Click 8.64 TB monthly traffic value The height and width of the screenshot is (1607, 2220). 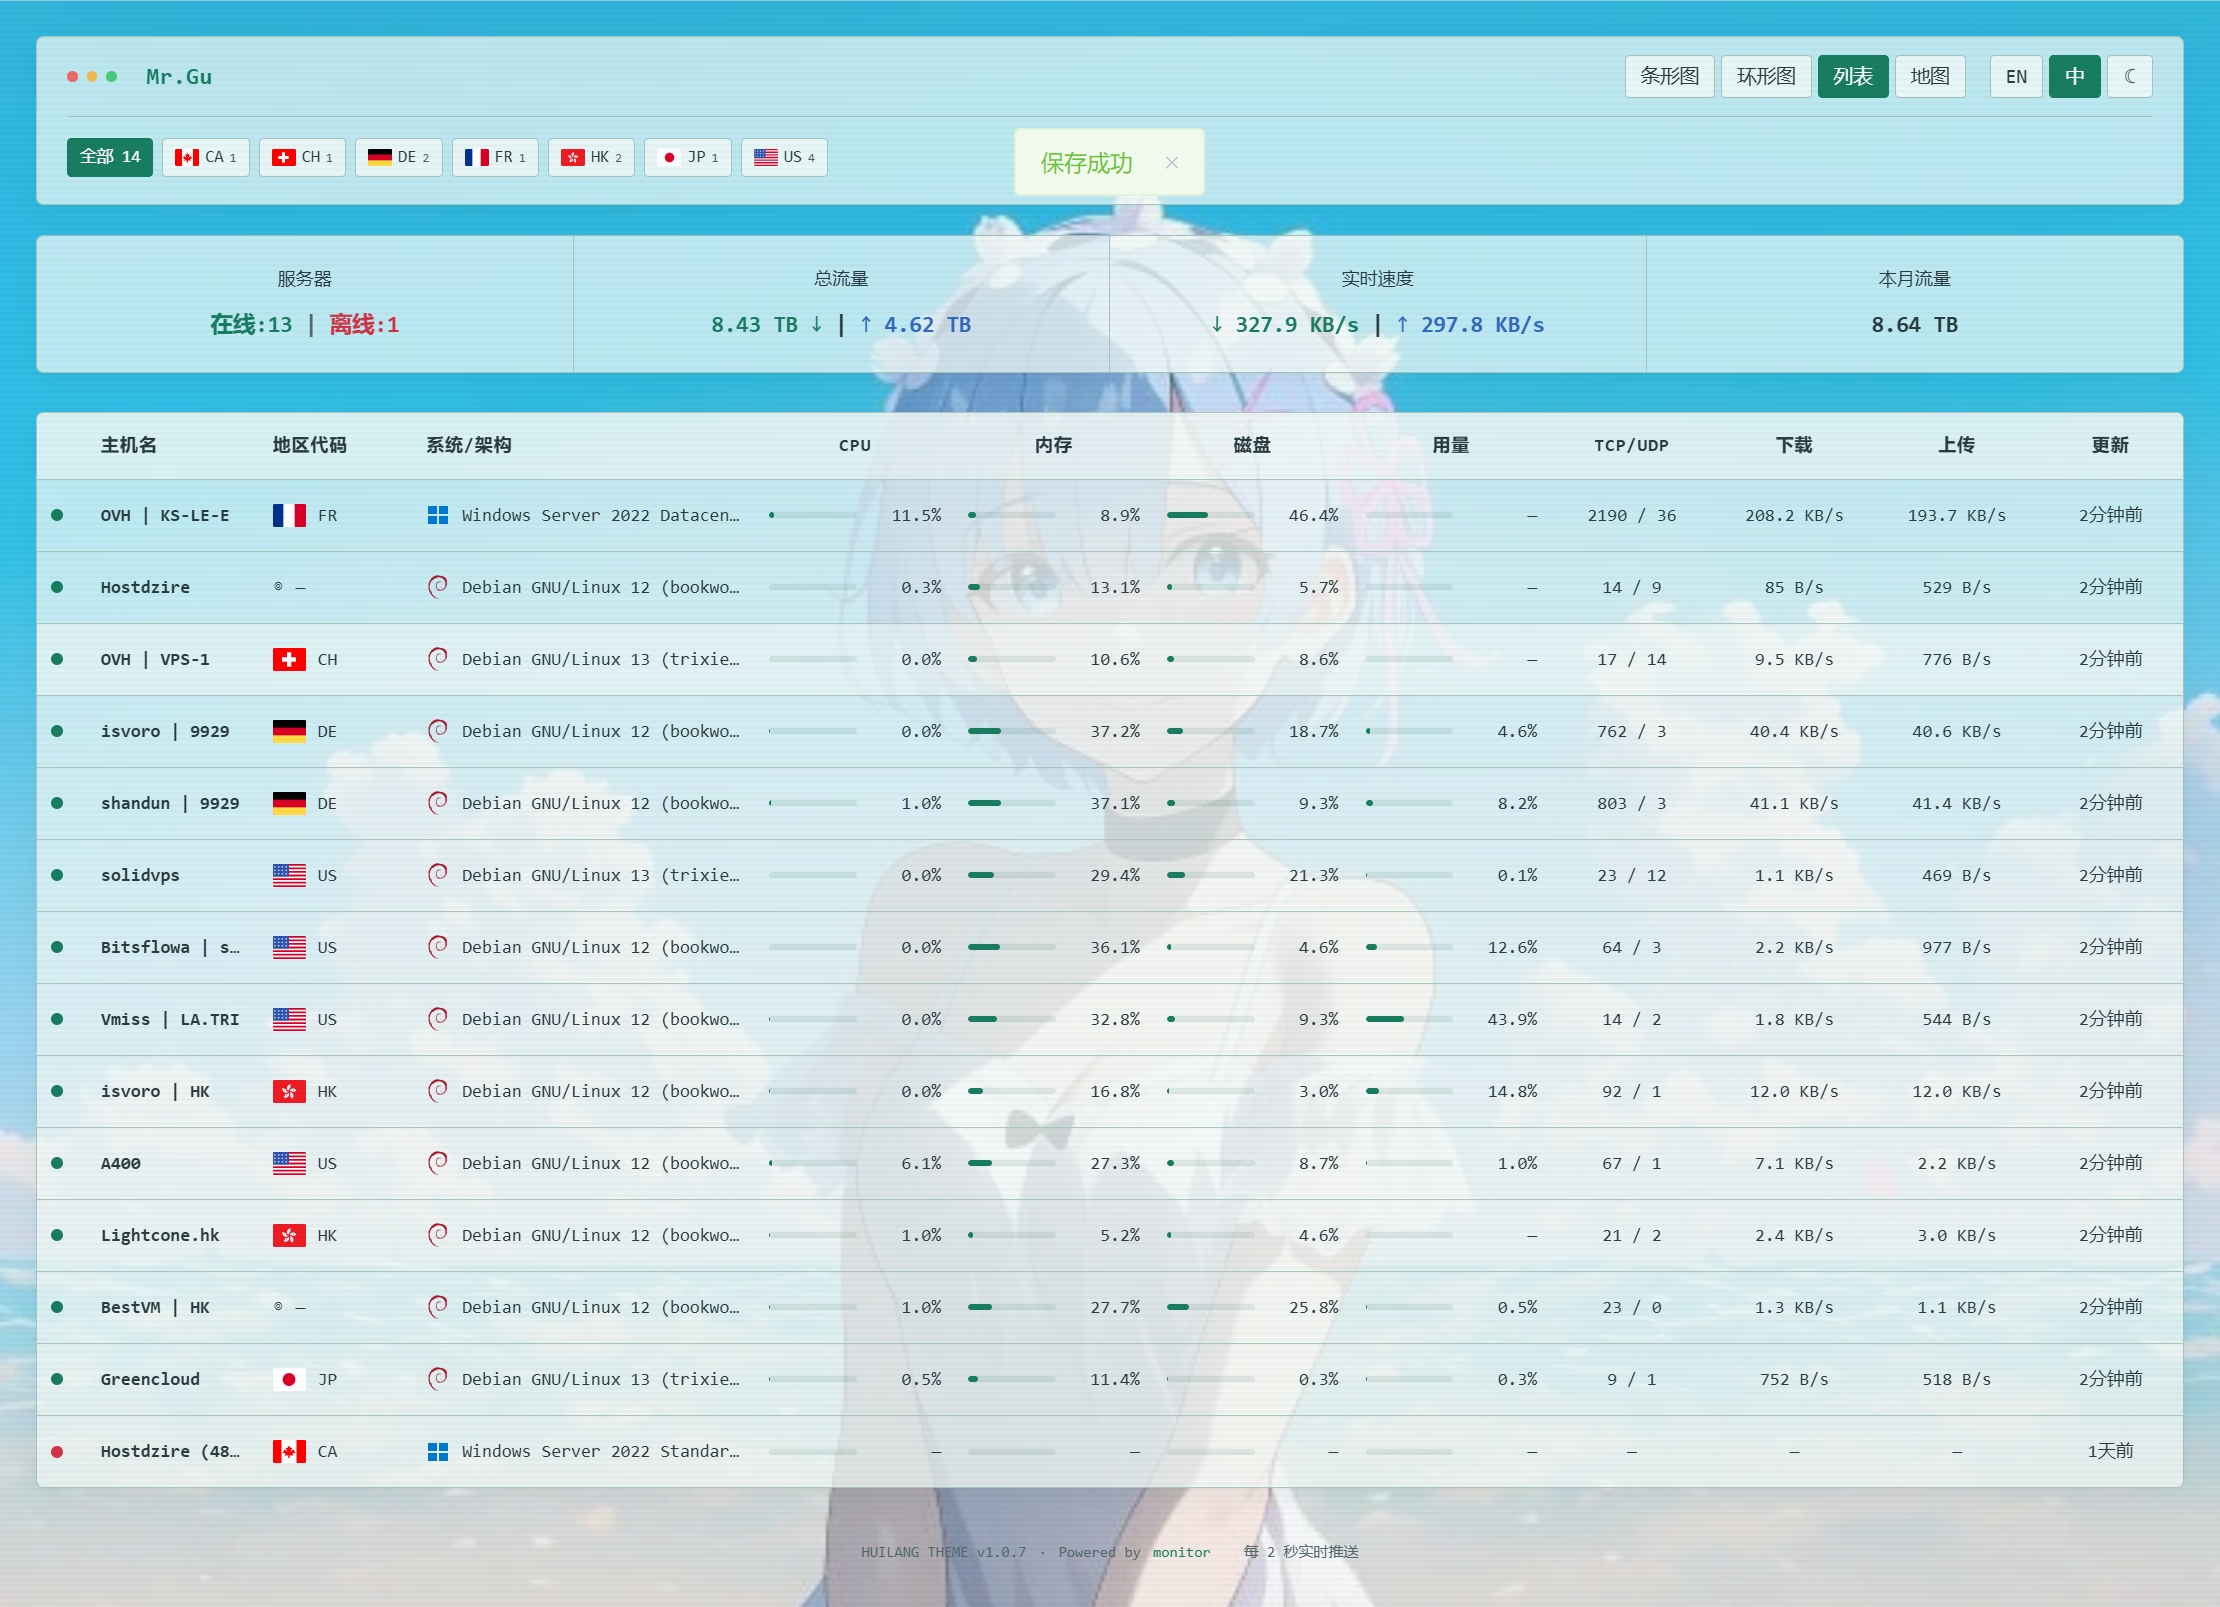(x=1914, y=324)
